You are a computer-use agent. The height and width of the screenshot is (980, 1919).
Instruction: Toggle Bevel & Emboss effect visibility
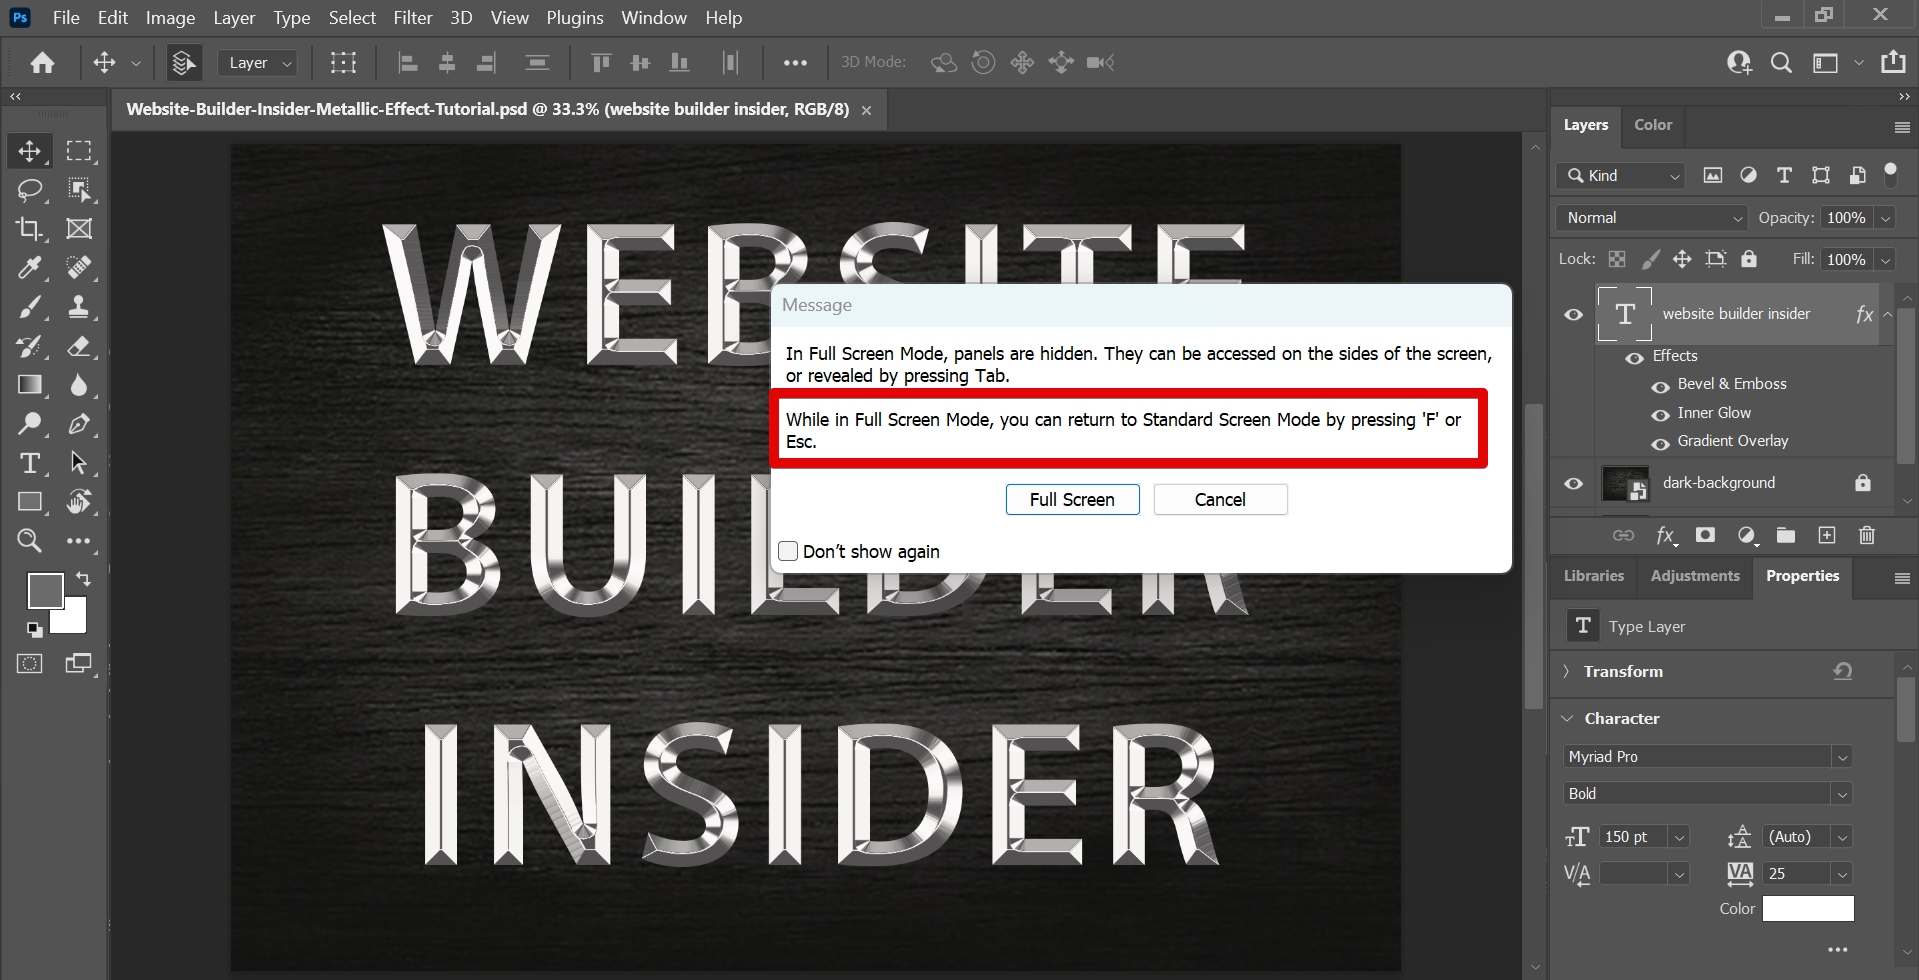point(1660,385)
